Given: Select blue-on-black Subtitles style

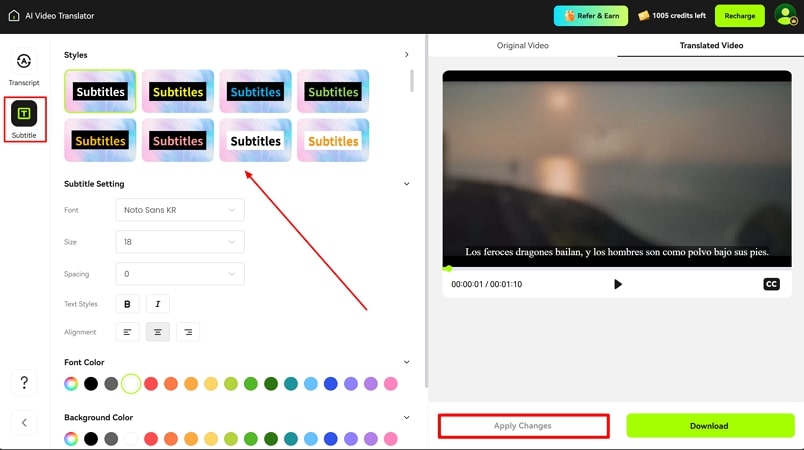Looking at the screenshot, I should [x=255, y=91].
